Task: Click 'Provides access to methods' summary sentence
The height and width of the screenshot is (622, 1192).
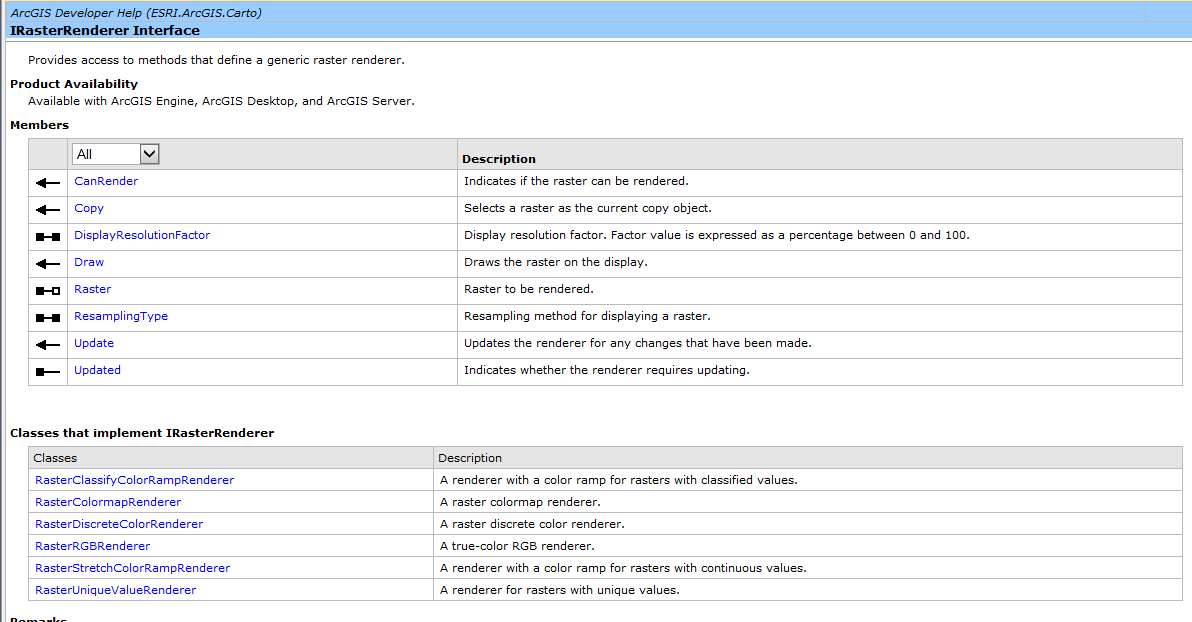Action: point(216,60)
